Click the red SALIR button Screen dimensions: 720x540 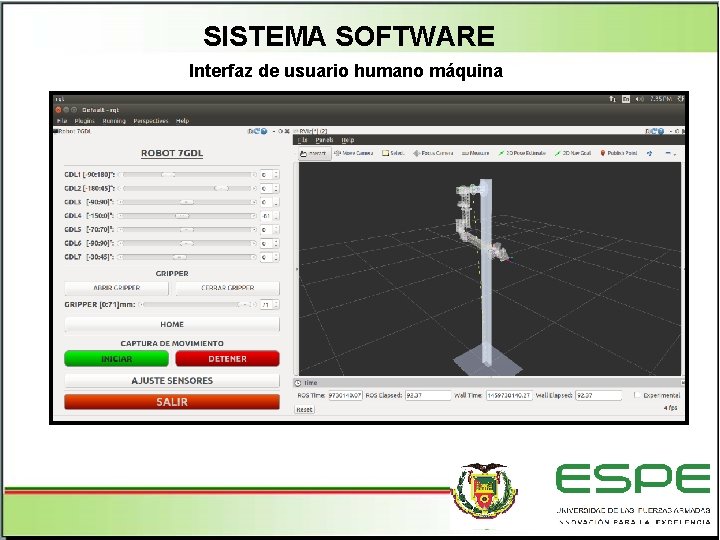point(172,402)
